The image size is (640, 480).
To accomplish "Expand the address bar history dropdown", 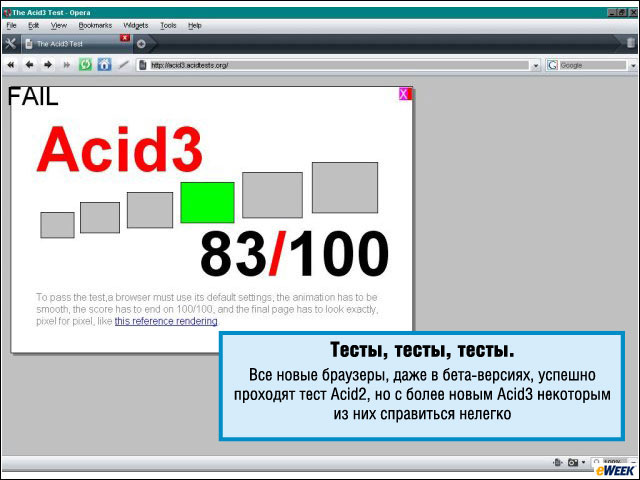I will pyautogui.click(x=536, y=65).
